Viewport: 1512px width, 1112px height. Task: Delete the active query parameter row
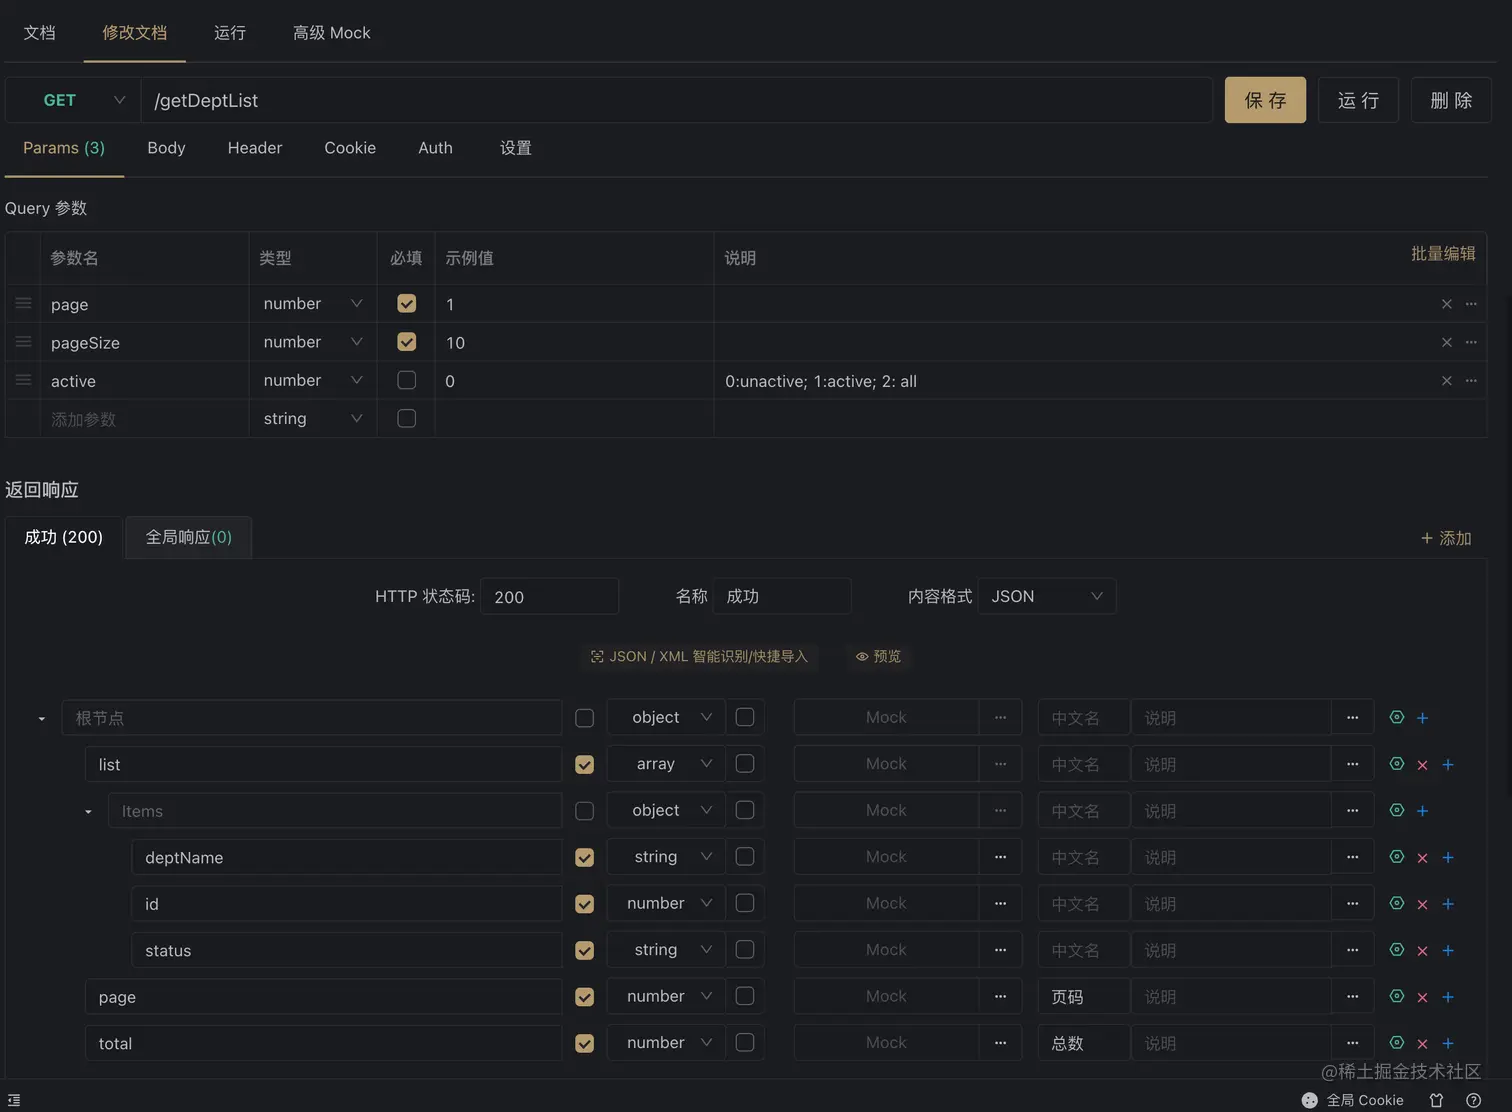[x=1446, y=381]
